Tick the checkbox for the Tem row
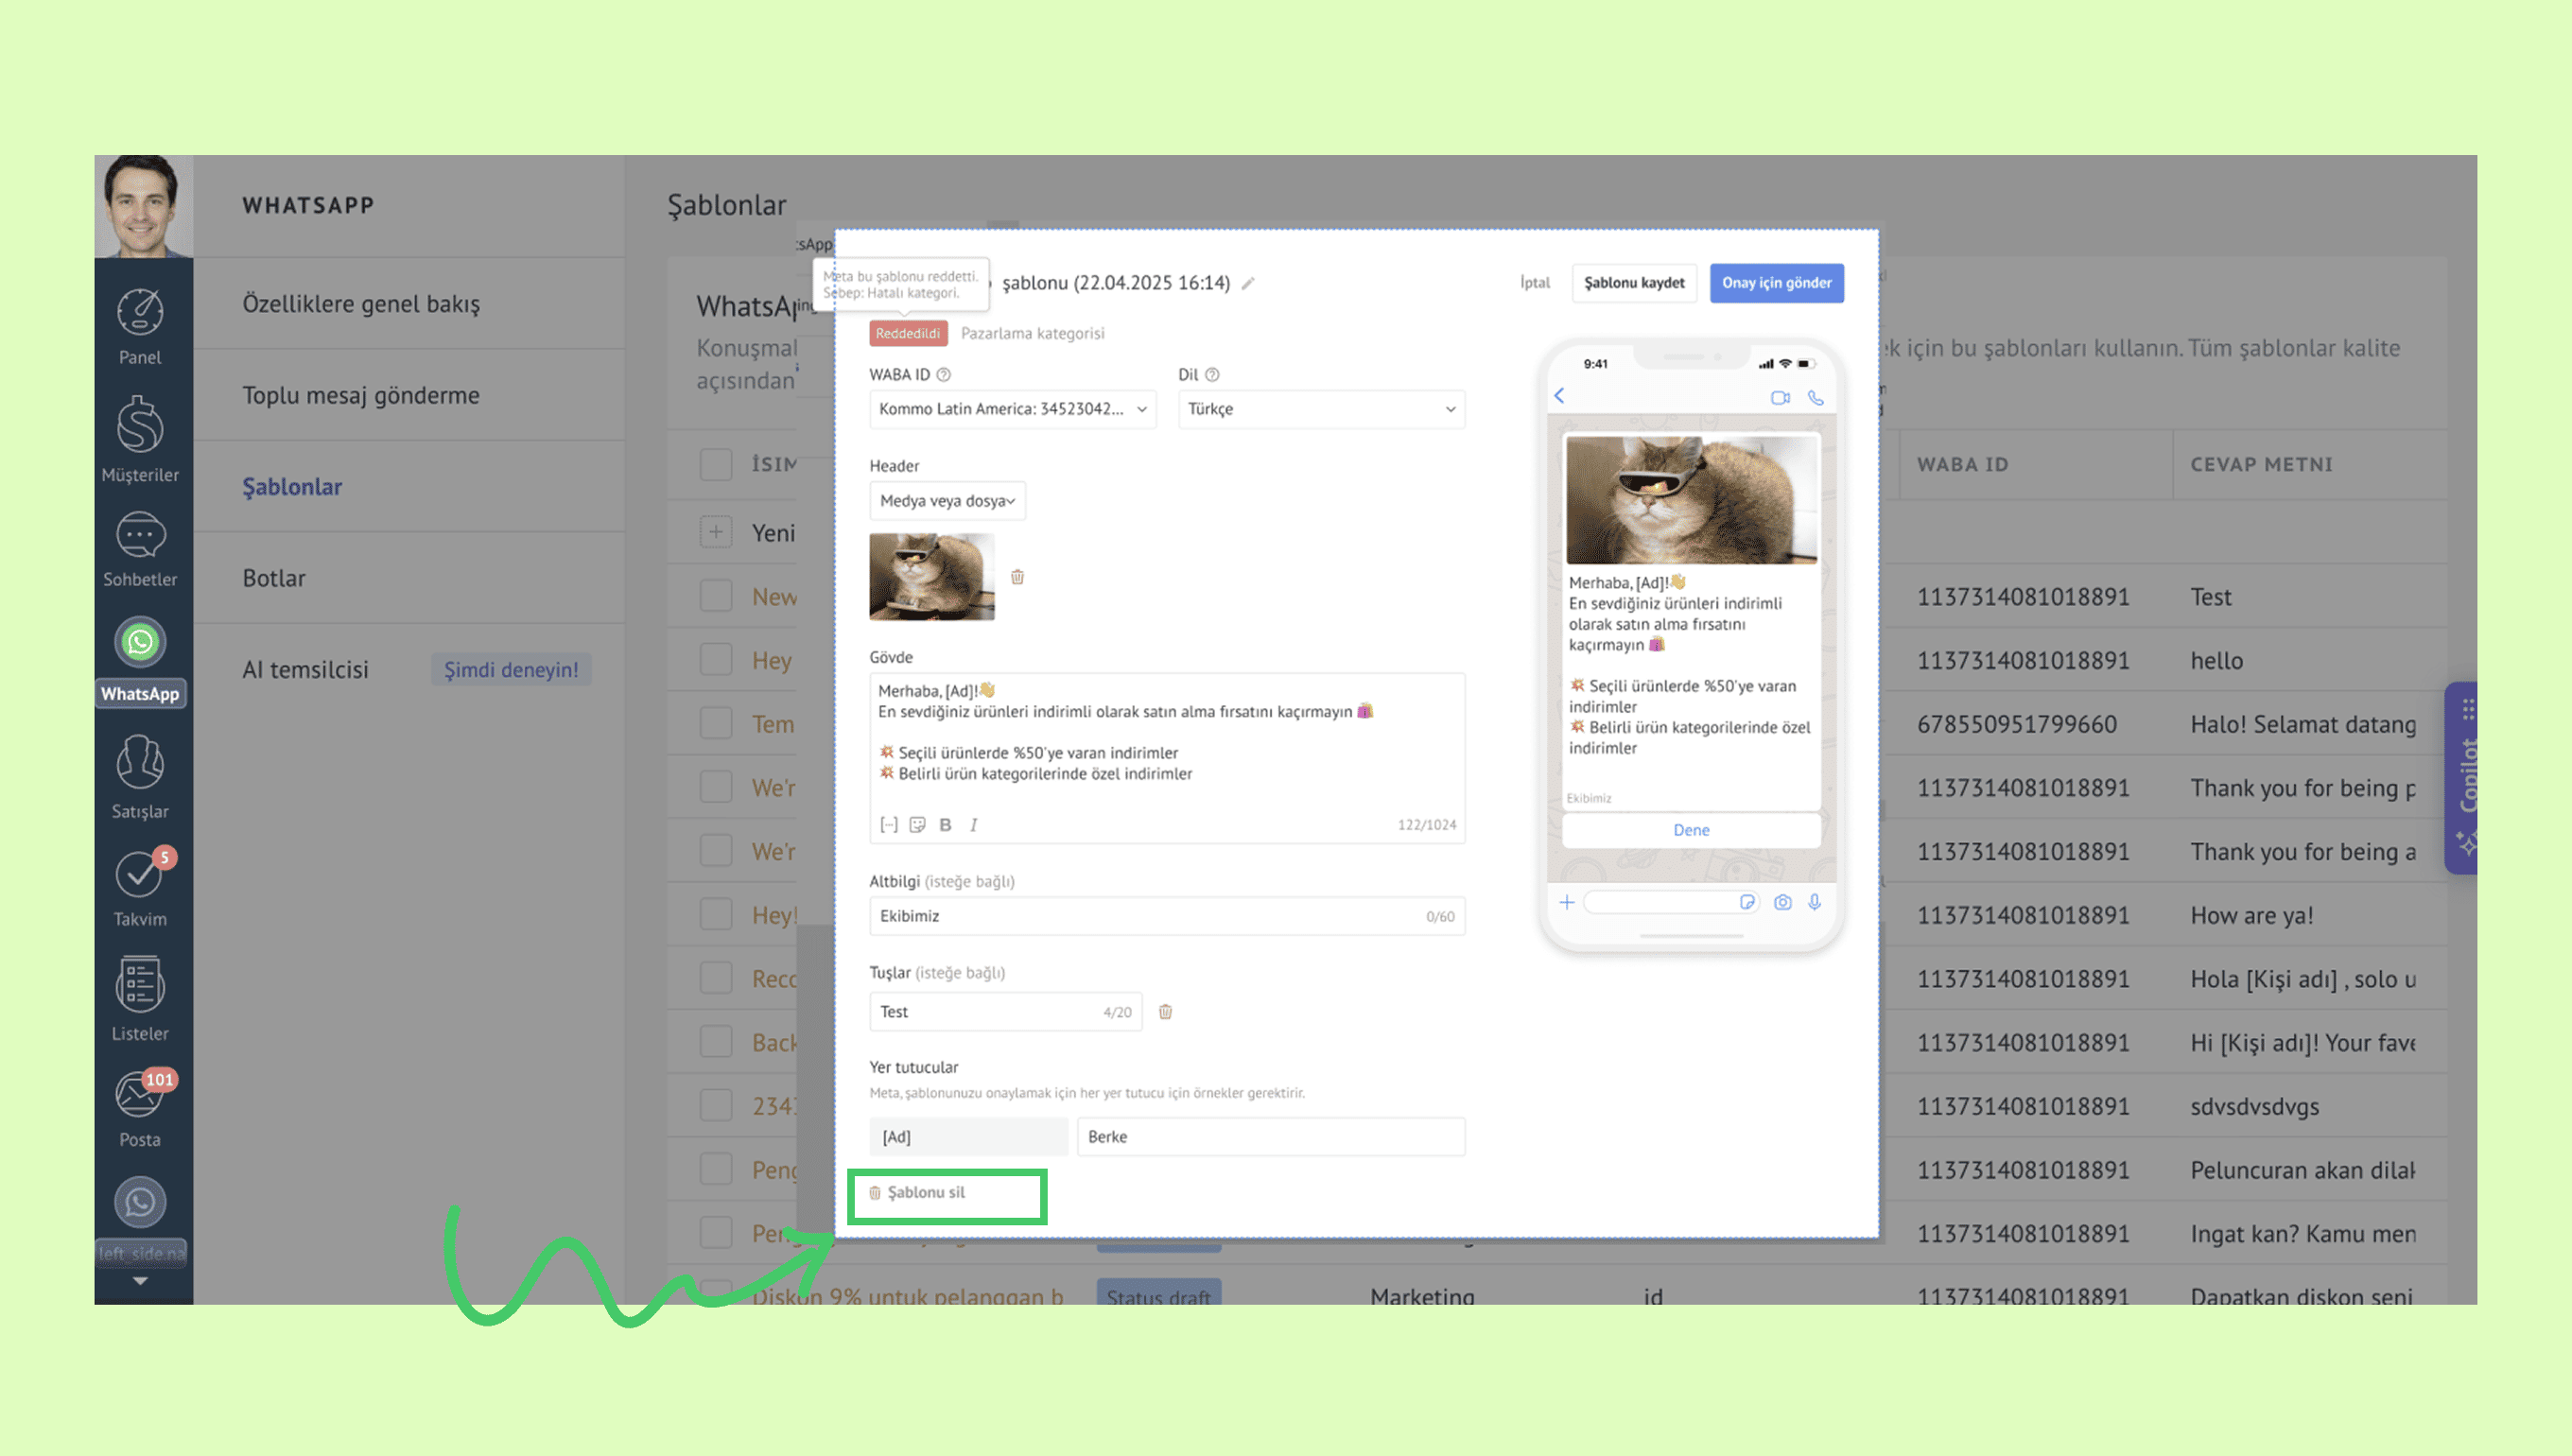This screenshot has width=2572, height=1456. [716, 724]
